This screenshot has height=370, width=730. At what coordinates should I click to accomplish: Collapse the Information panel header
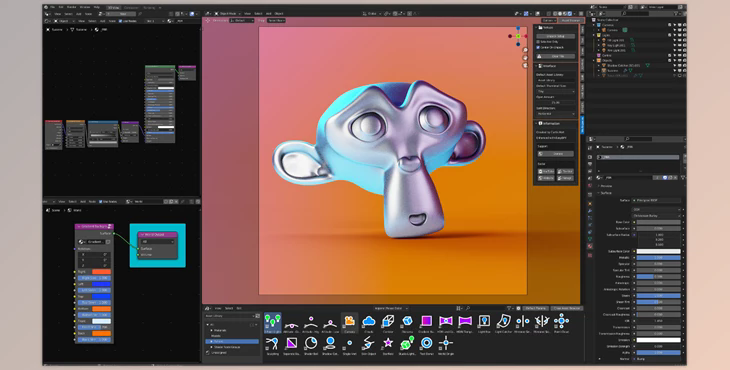pos(556,123)
